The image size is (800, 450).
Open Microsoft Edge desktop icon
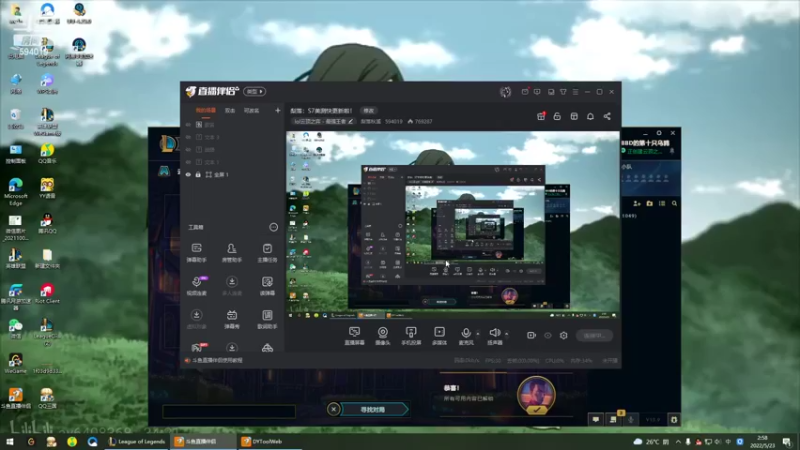16,191
